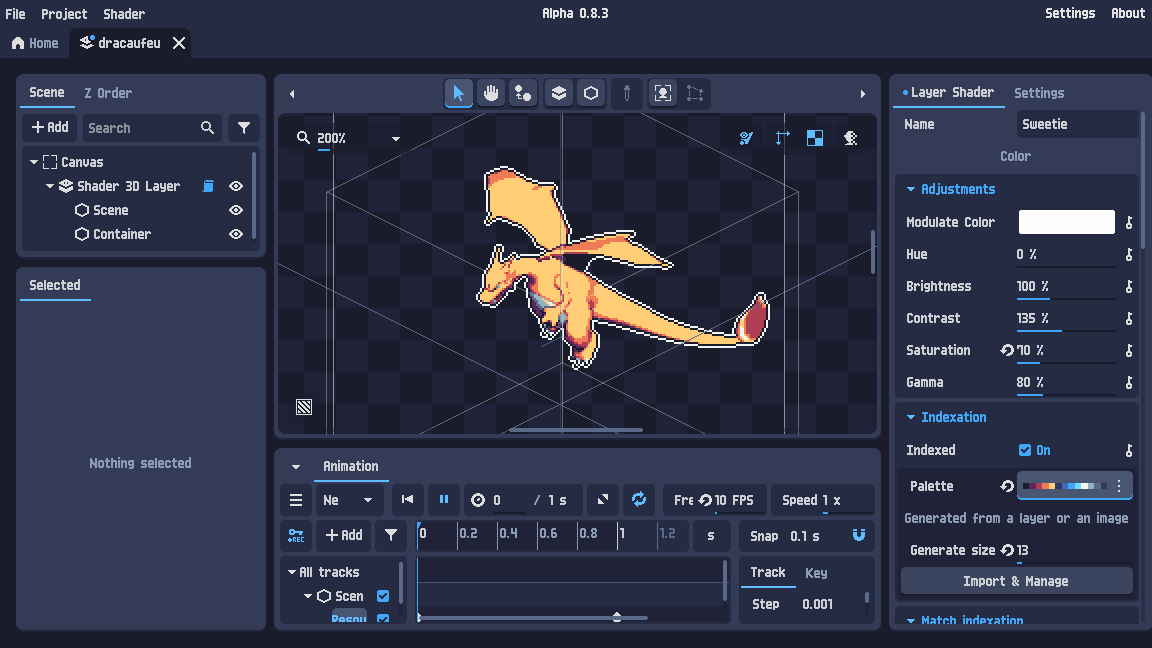Viewport: 1152px width, 648px height.
Task: Select the bounding box transform tool
Action: click(695, 93)
